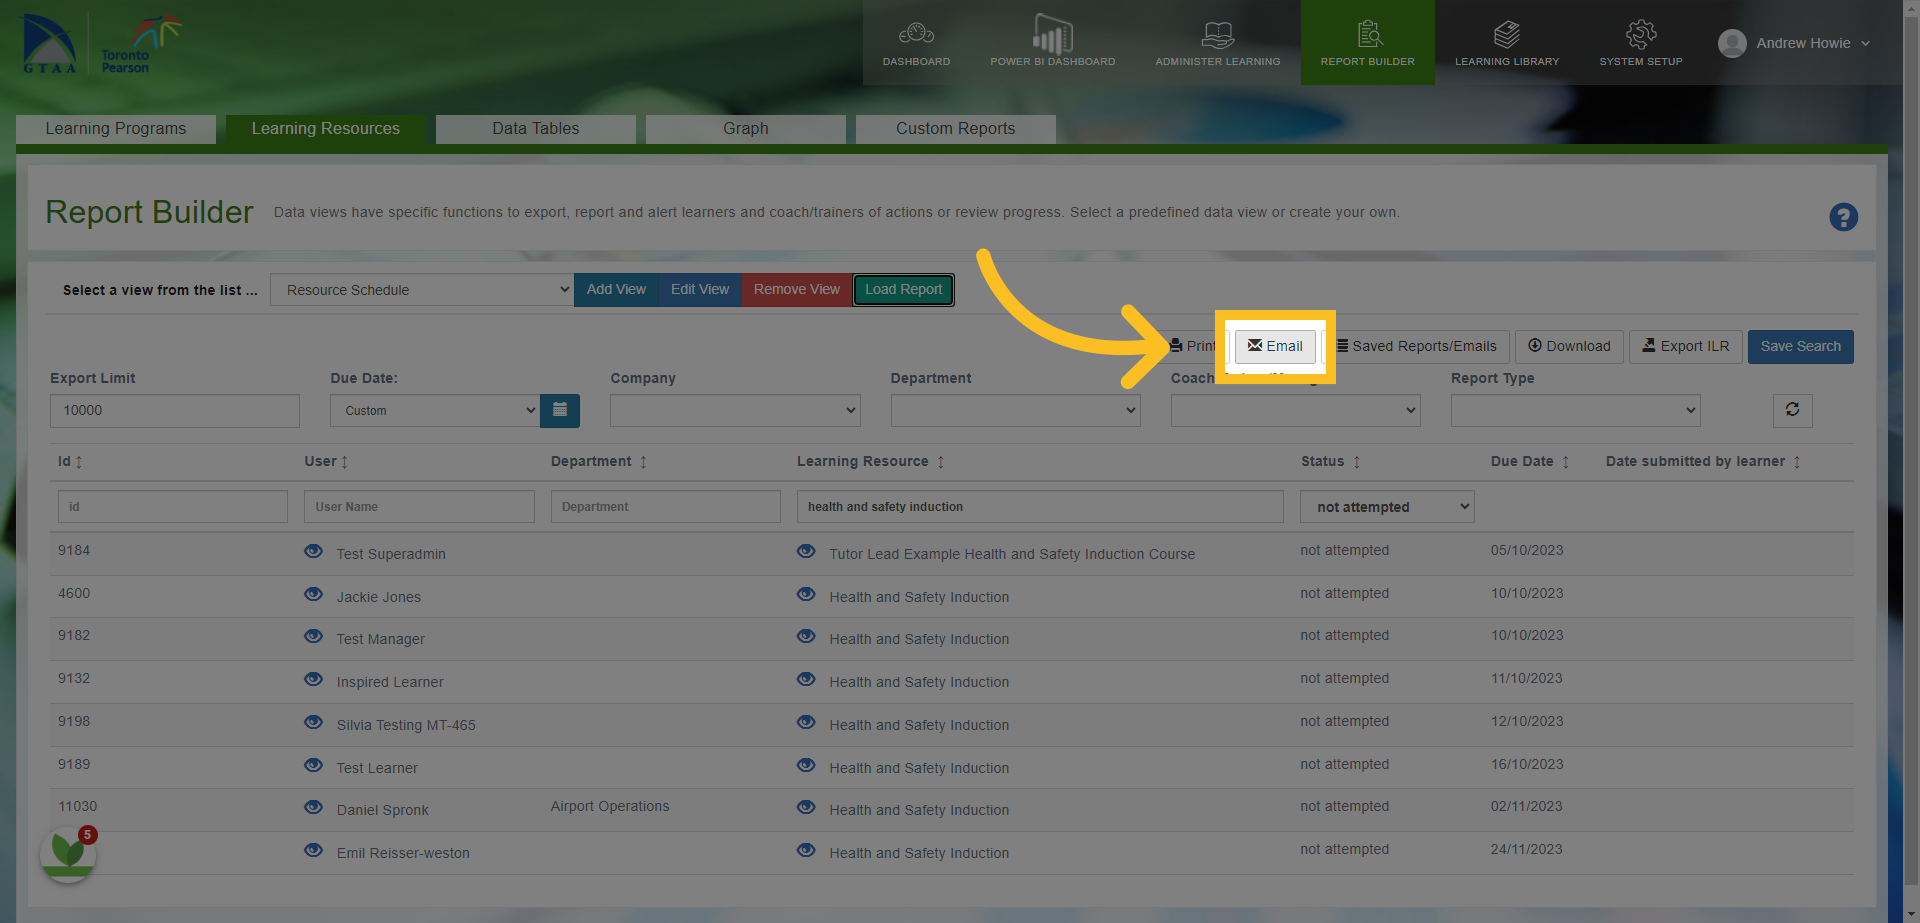This screenshot has height=923, width=1920.
Task: Click the Load Report button
Action: pyautogui.click(x=903, y=290)
